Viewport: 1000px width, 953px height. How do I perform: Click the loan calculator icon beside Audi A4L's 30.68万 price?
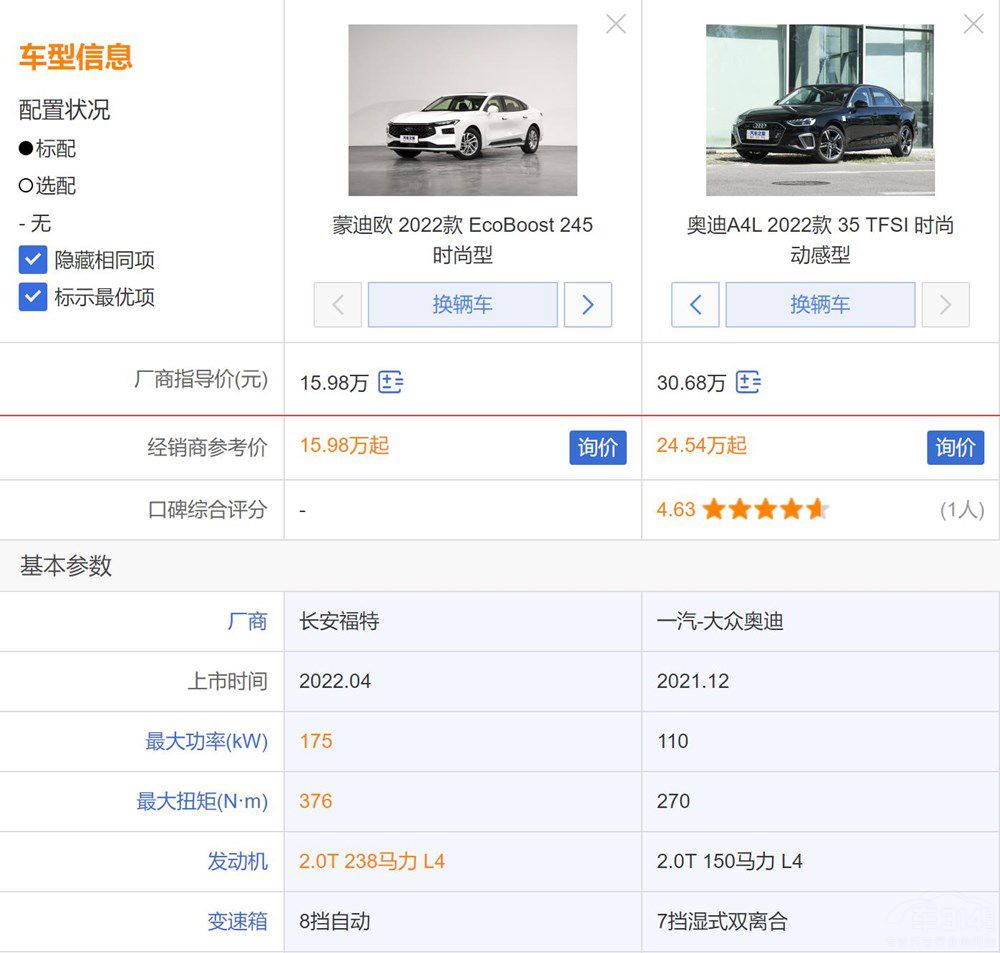[x=749, y=382]
